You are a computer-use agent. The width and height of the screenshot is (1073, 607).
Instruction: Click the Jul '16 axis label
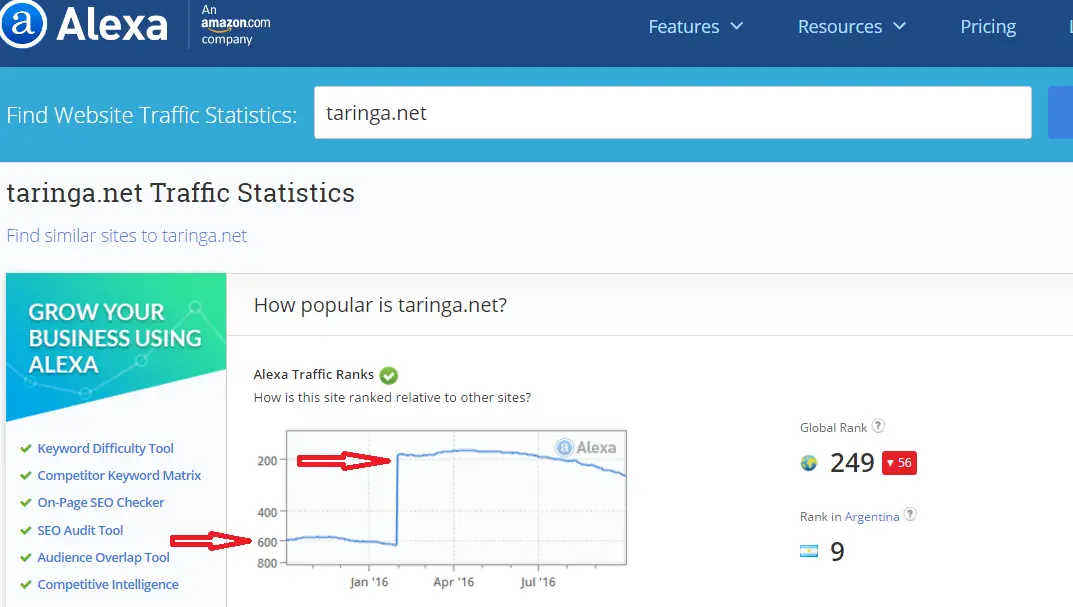click(538, 582)
